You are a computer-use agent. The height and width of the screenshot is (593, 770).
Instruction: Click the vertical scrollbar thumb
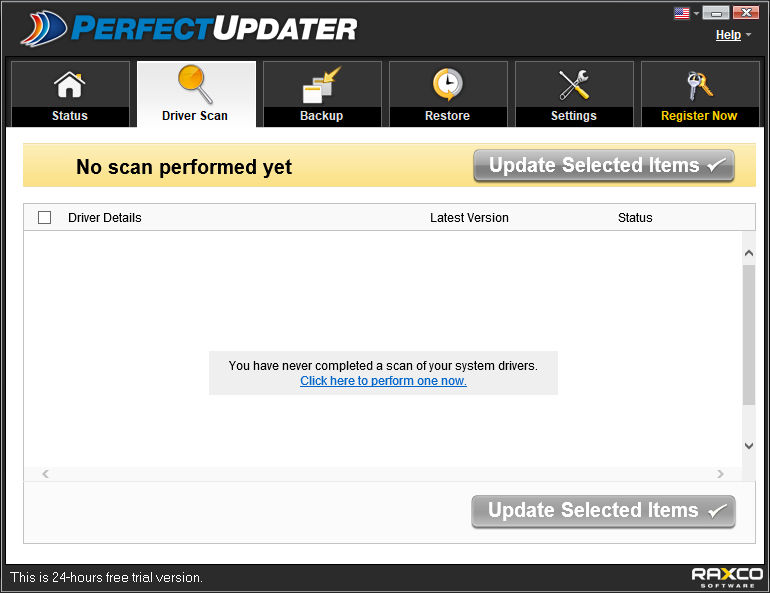click(x=749, y=335)
